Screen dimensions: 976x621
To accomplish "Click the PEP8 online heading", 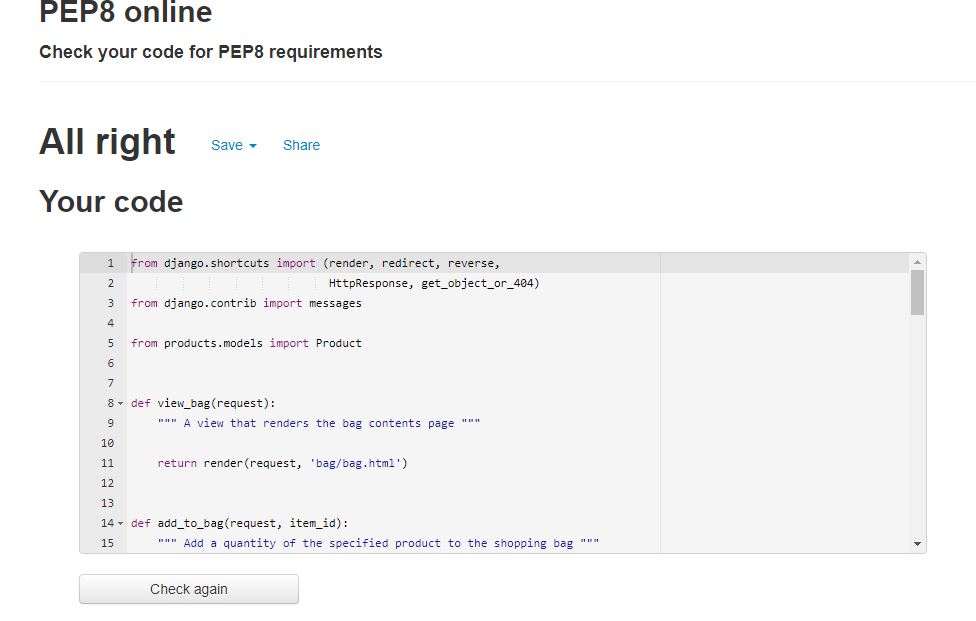I will coord(125,14).
